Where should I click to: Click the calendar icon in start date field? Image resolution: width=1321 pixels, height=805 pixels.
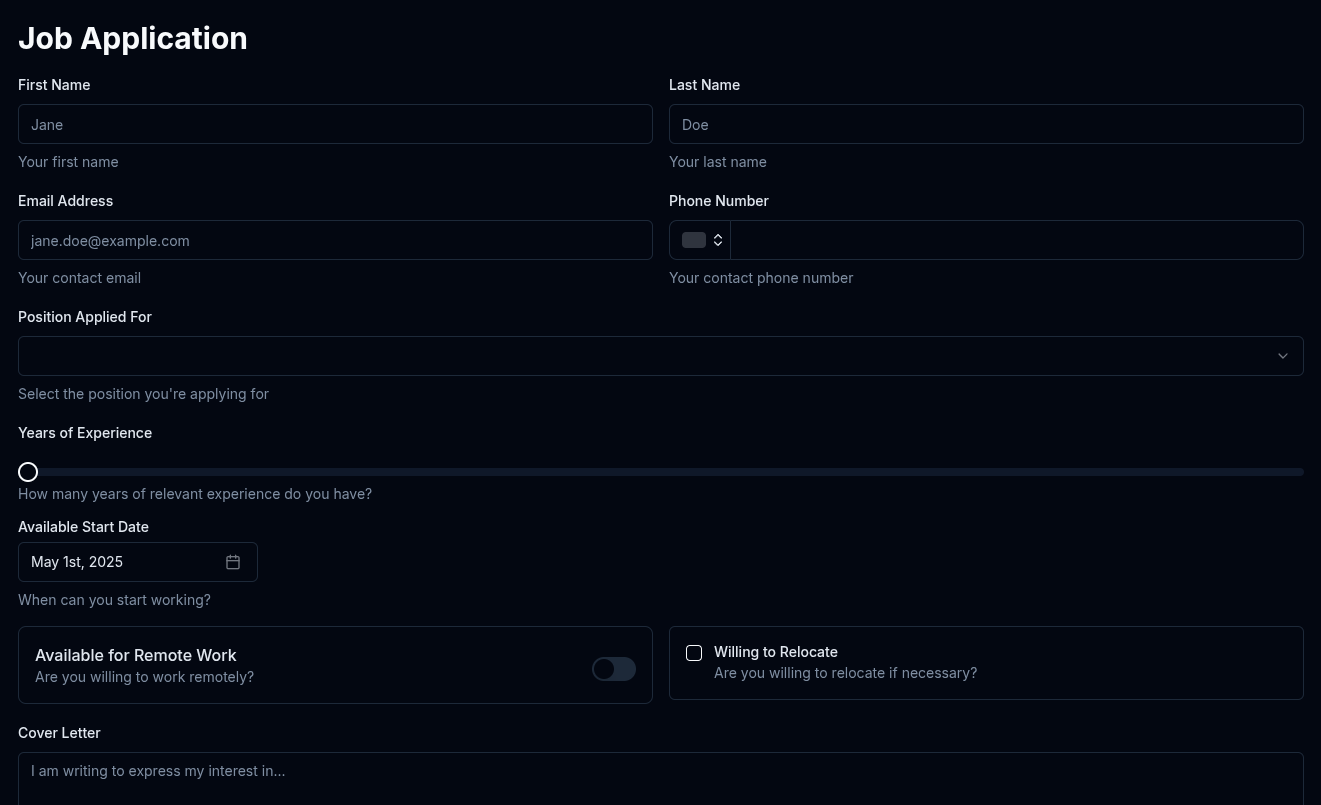click(x=233, y=562)
